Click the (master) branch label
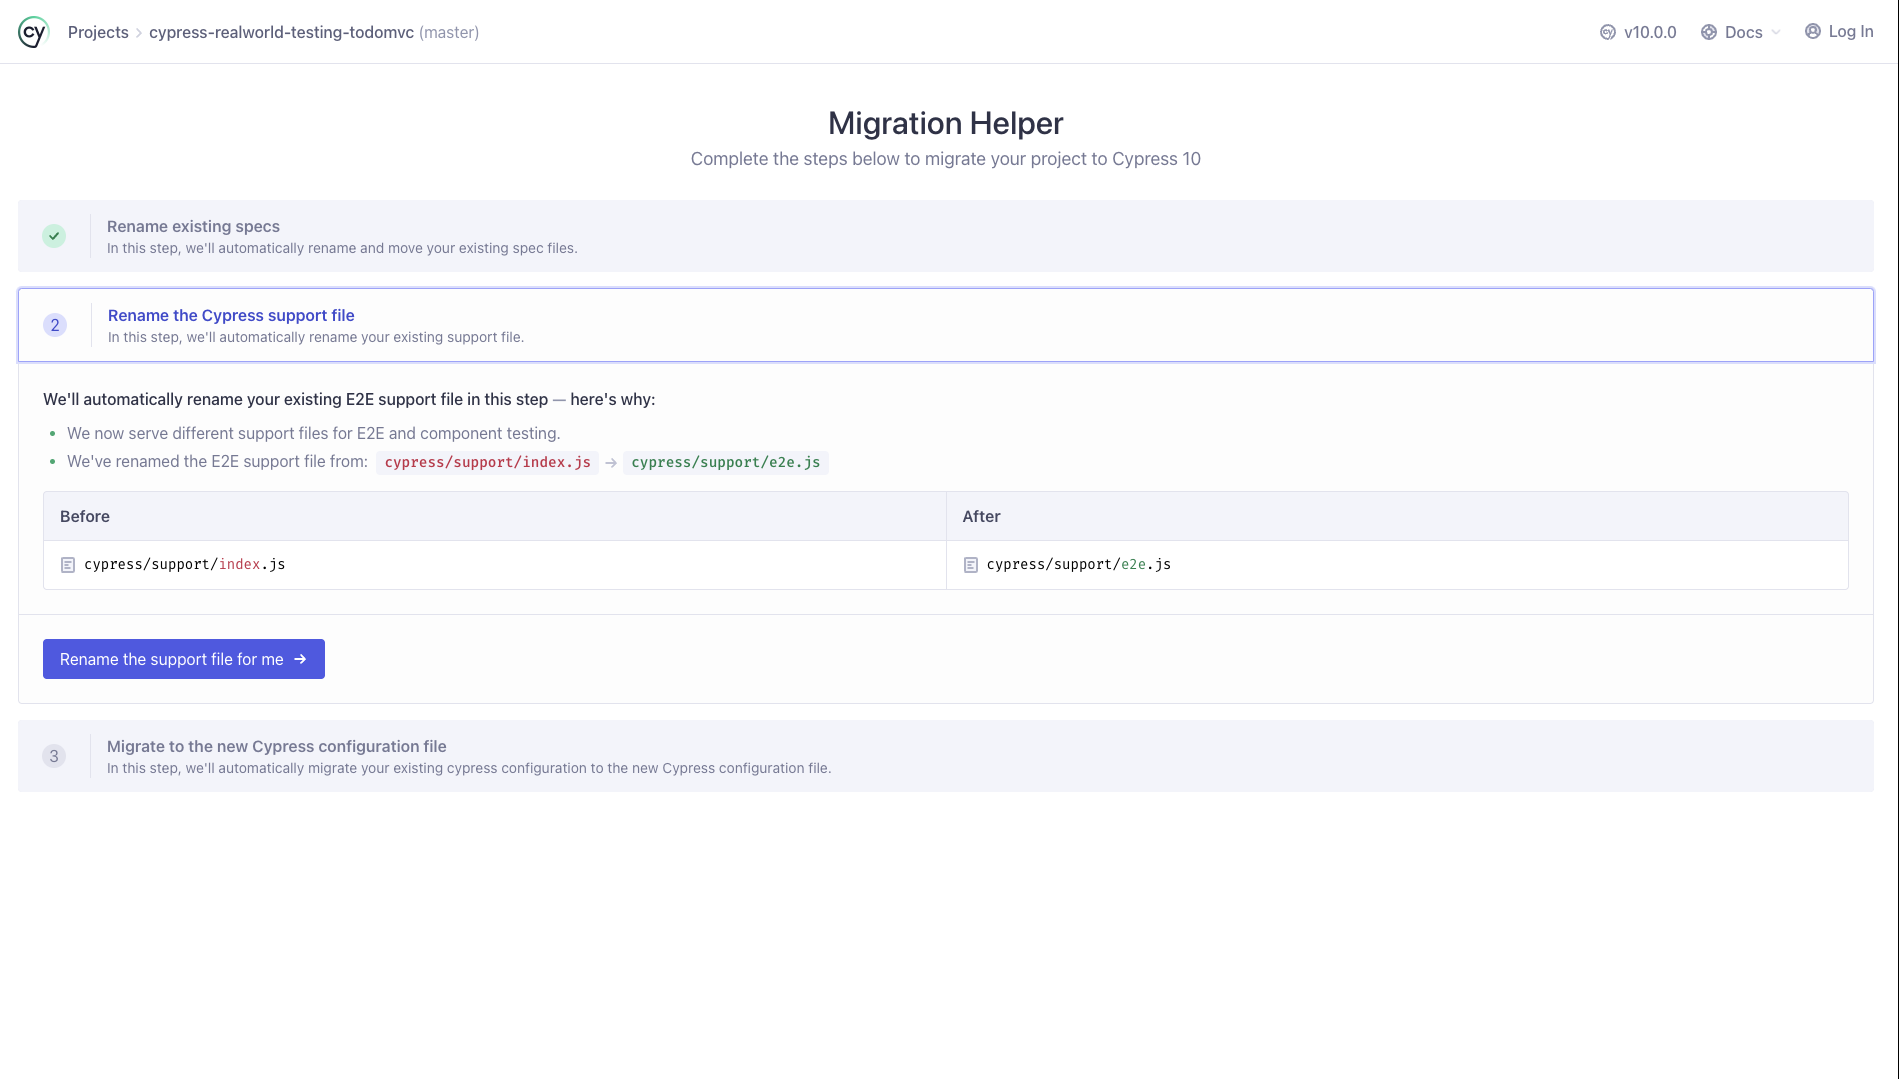Image resolution: width=1899 pixels, height=1079 pixels. tap(449, 32)
